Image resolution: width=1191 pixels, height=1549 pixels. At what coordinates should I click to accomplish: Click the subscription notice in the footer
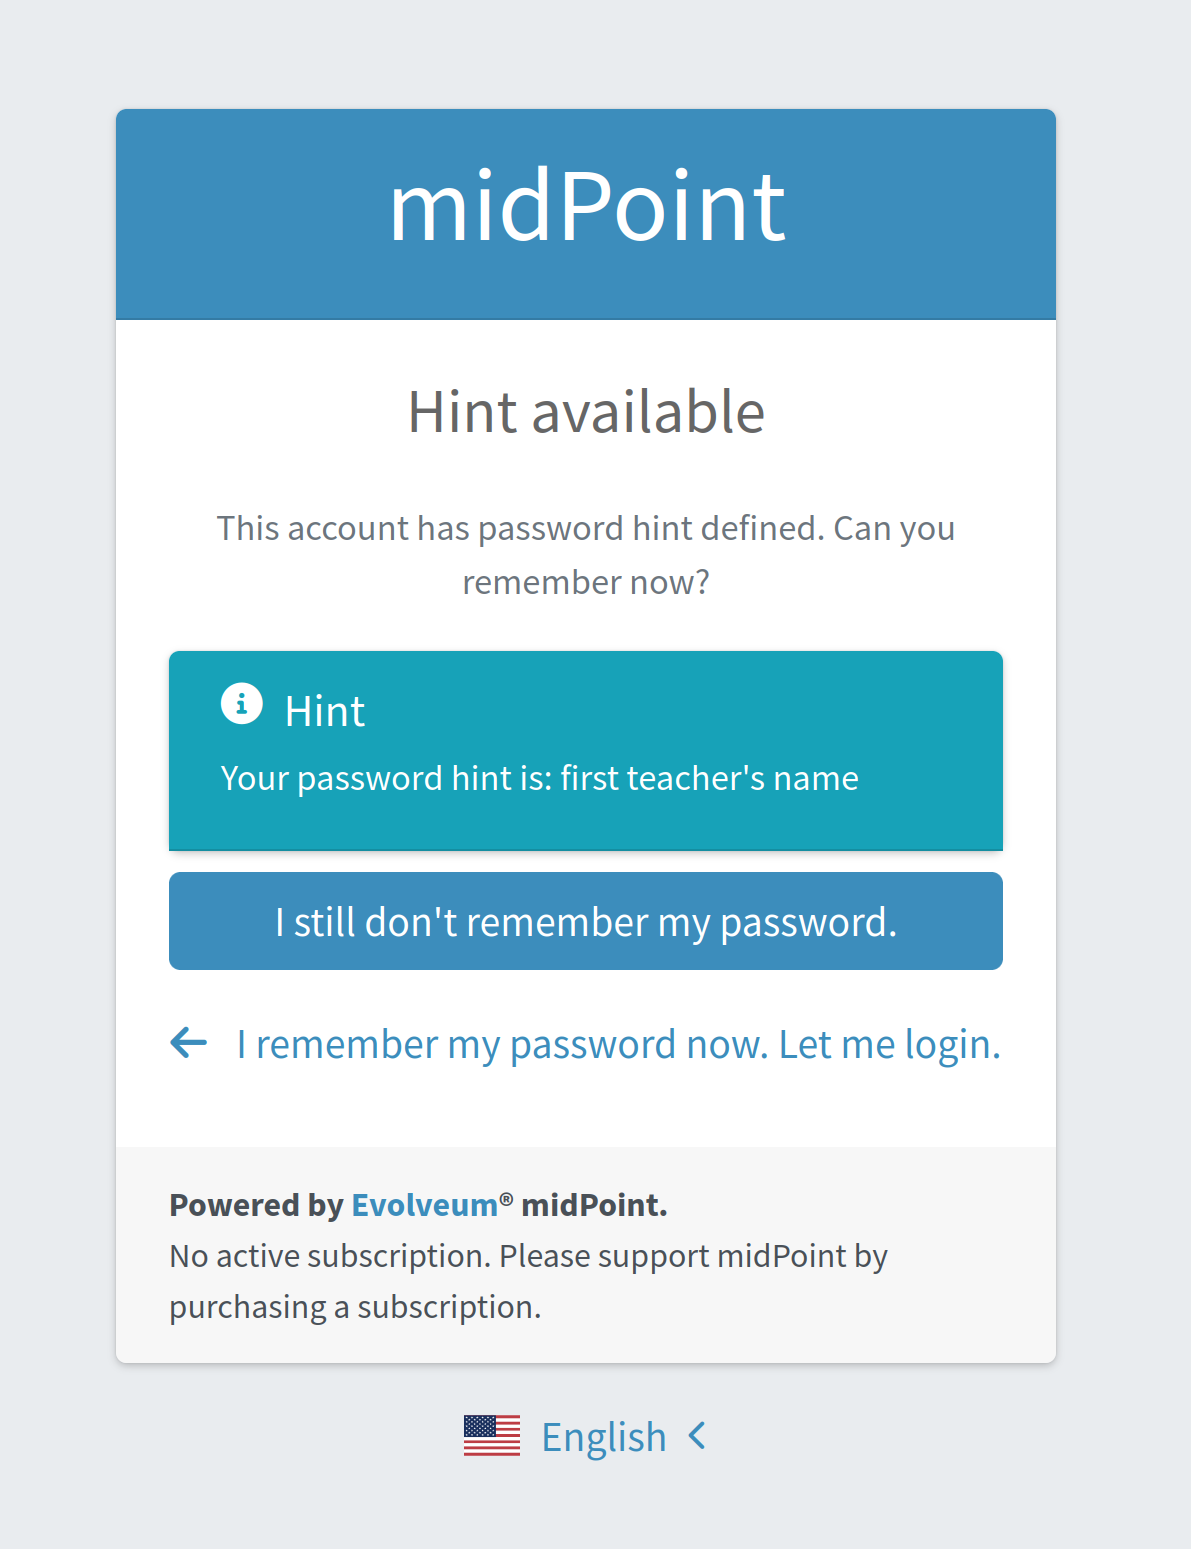click(x=528, y=1280)
